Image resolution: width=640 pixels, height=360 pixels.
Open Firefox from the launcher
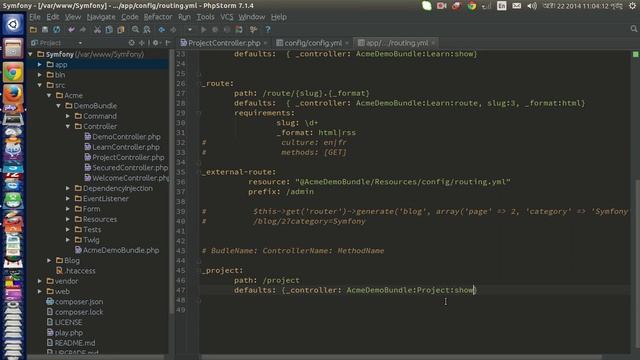[x=13, y=94]
